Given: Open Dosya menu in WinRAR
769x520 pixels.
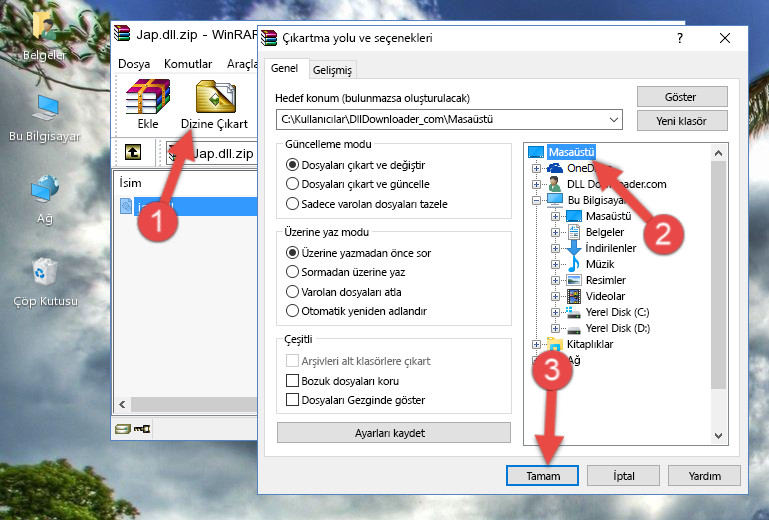Looking at the screenshot, I should [x=134, y=64].
